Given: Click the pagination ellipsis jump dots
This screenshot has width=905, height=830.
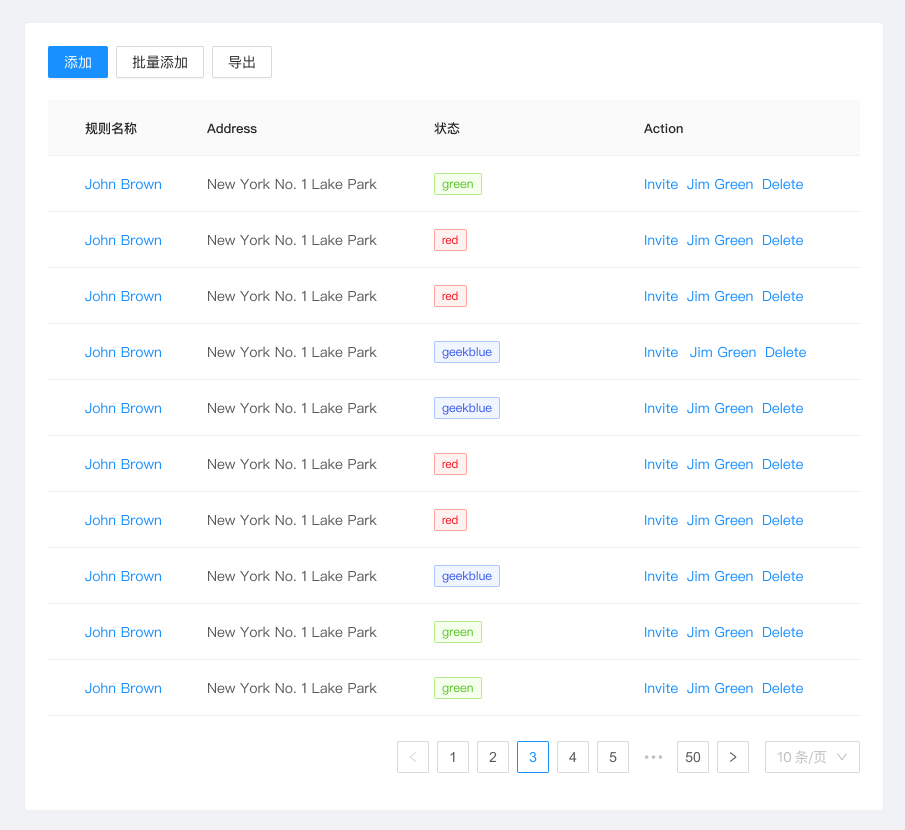Looking at the screenshot, I should point(653,757).
